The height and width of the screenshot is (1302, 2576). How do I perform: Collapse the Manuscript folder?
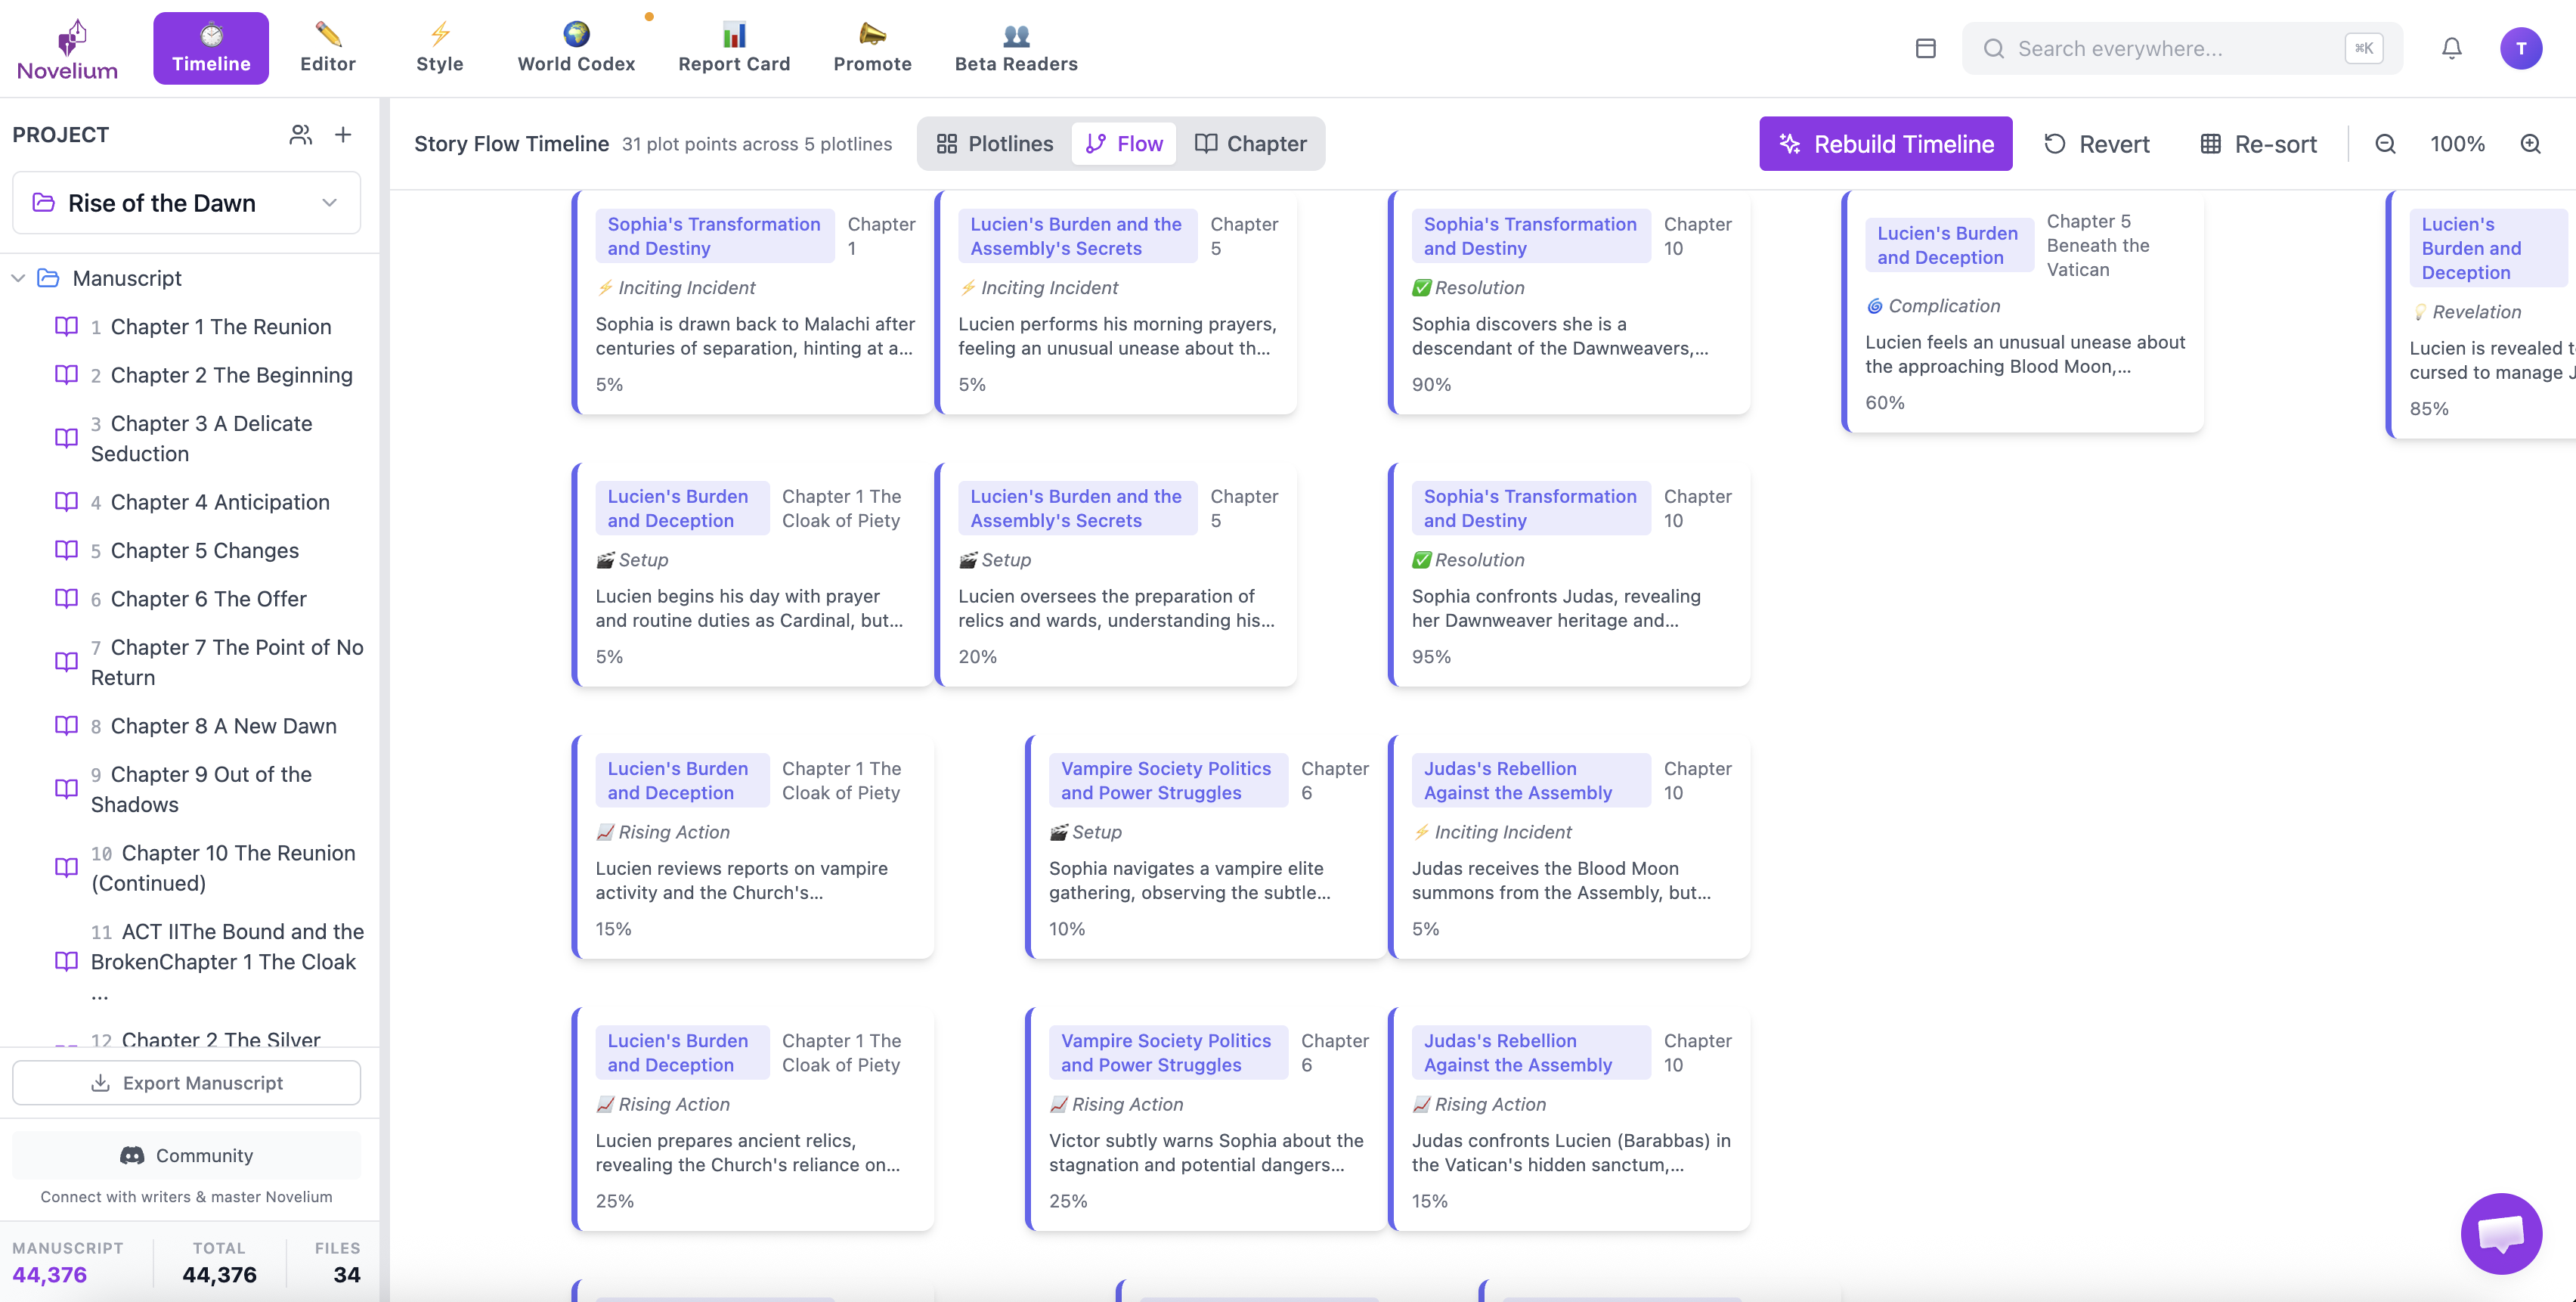17,278
